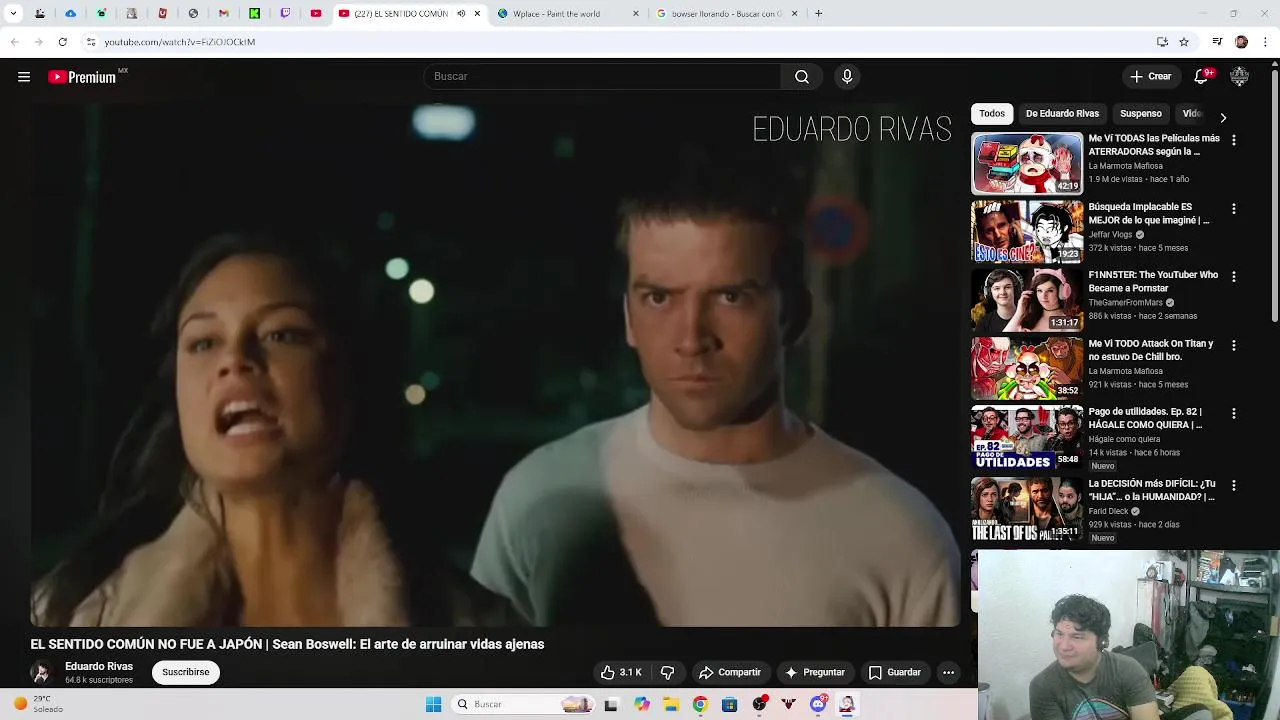The width and height of the screenshot is (1280, 720).
Task: Click the Compartir button
Action: coord(730,673)
